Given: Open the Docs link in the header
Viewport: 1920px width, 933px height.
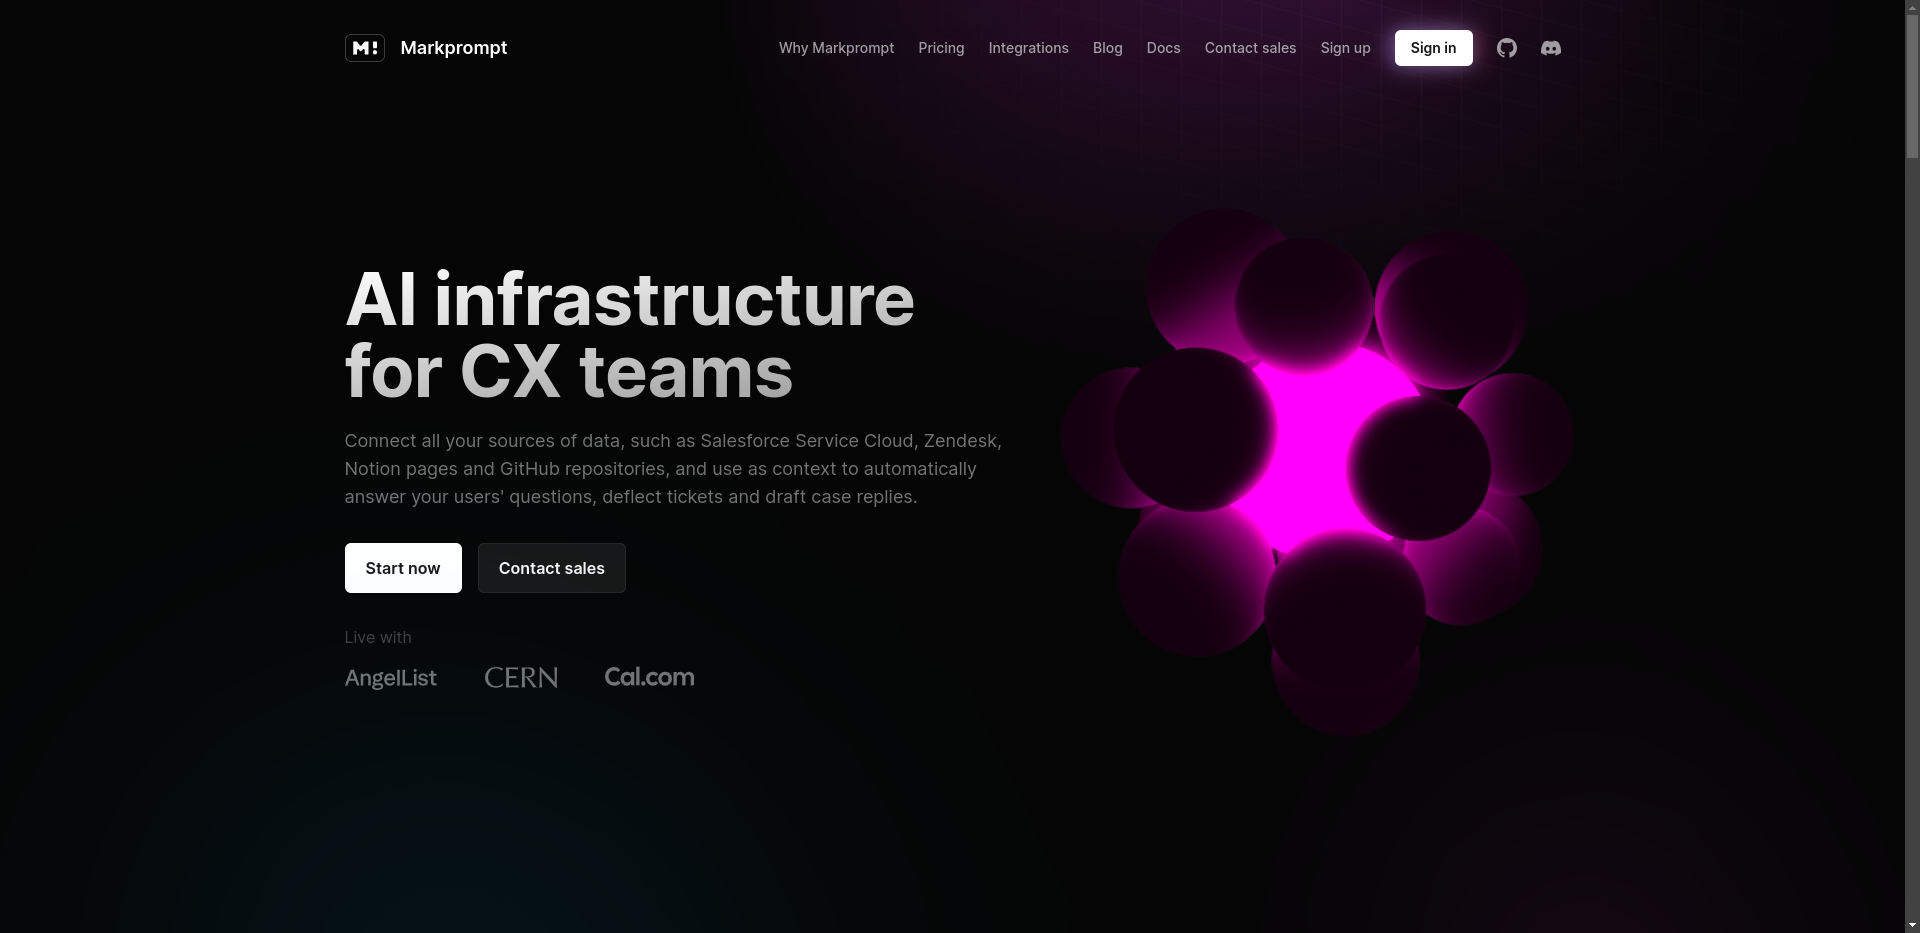Looking at the screenshot, I should (x=1163, y=48).
